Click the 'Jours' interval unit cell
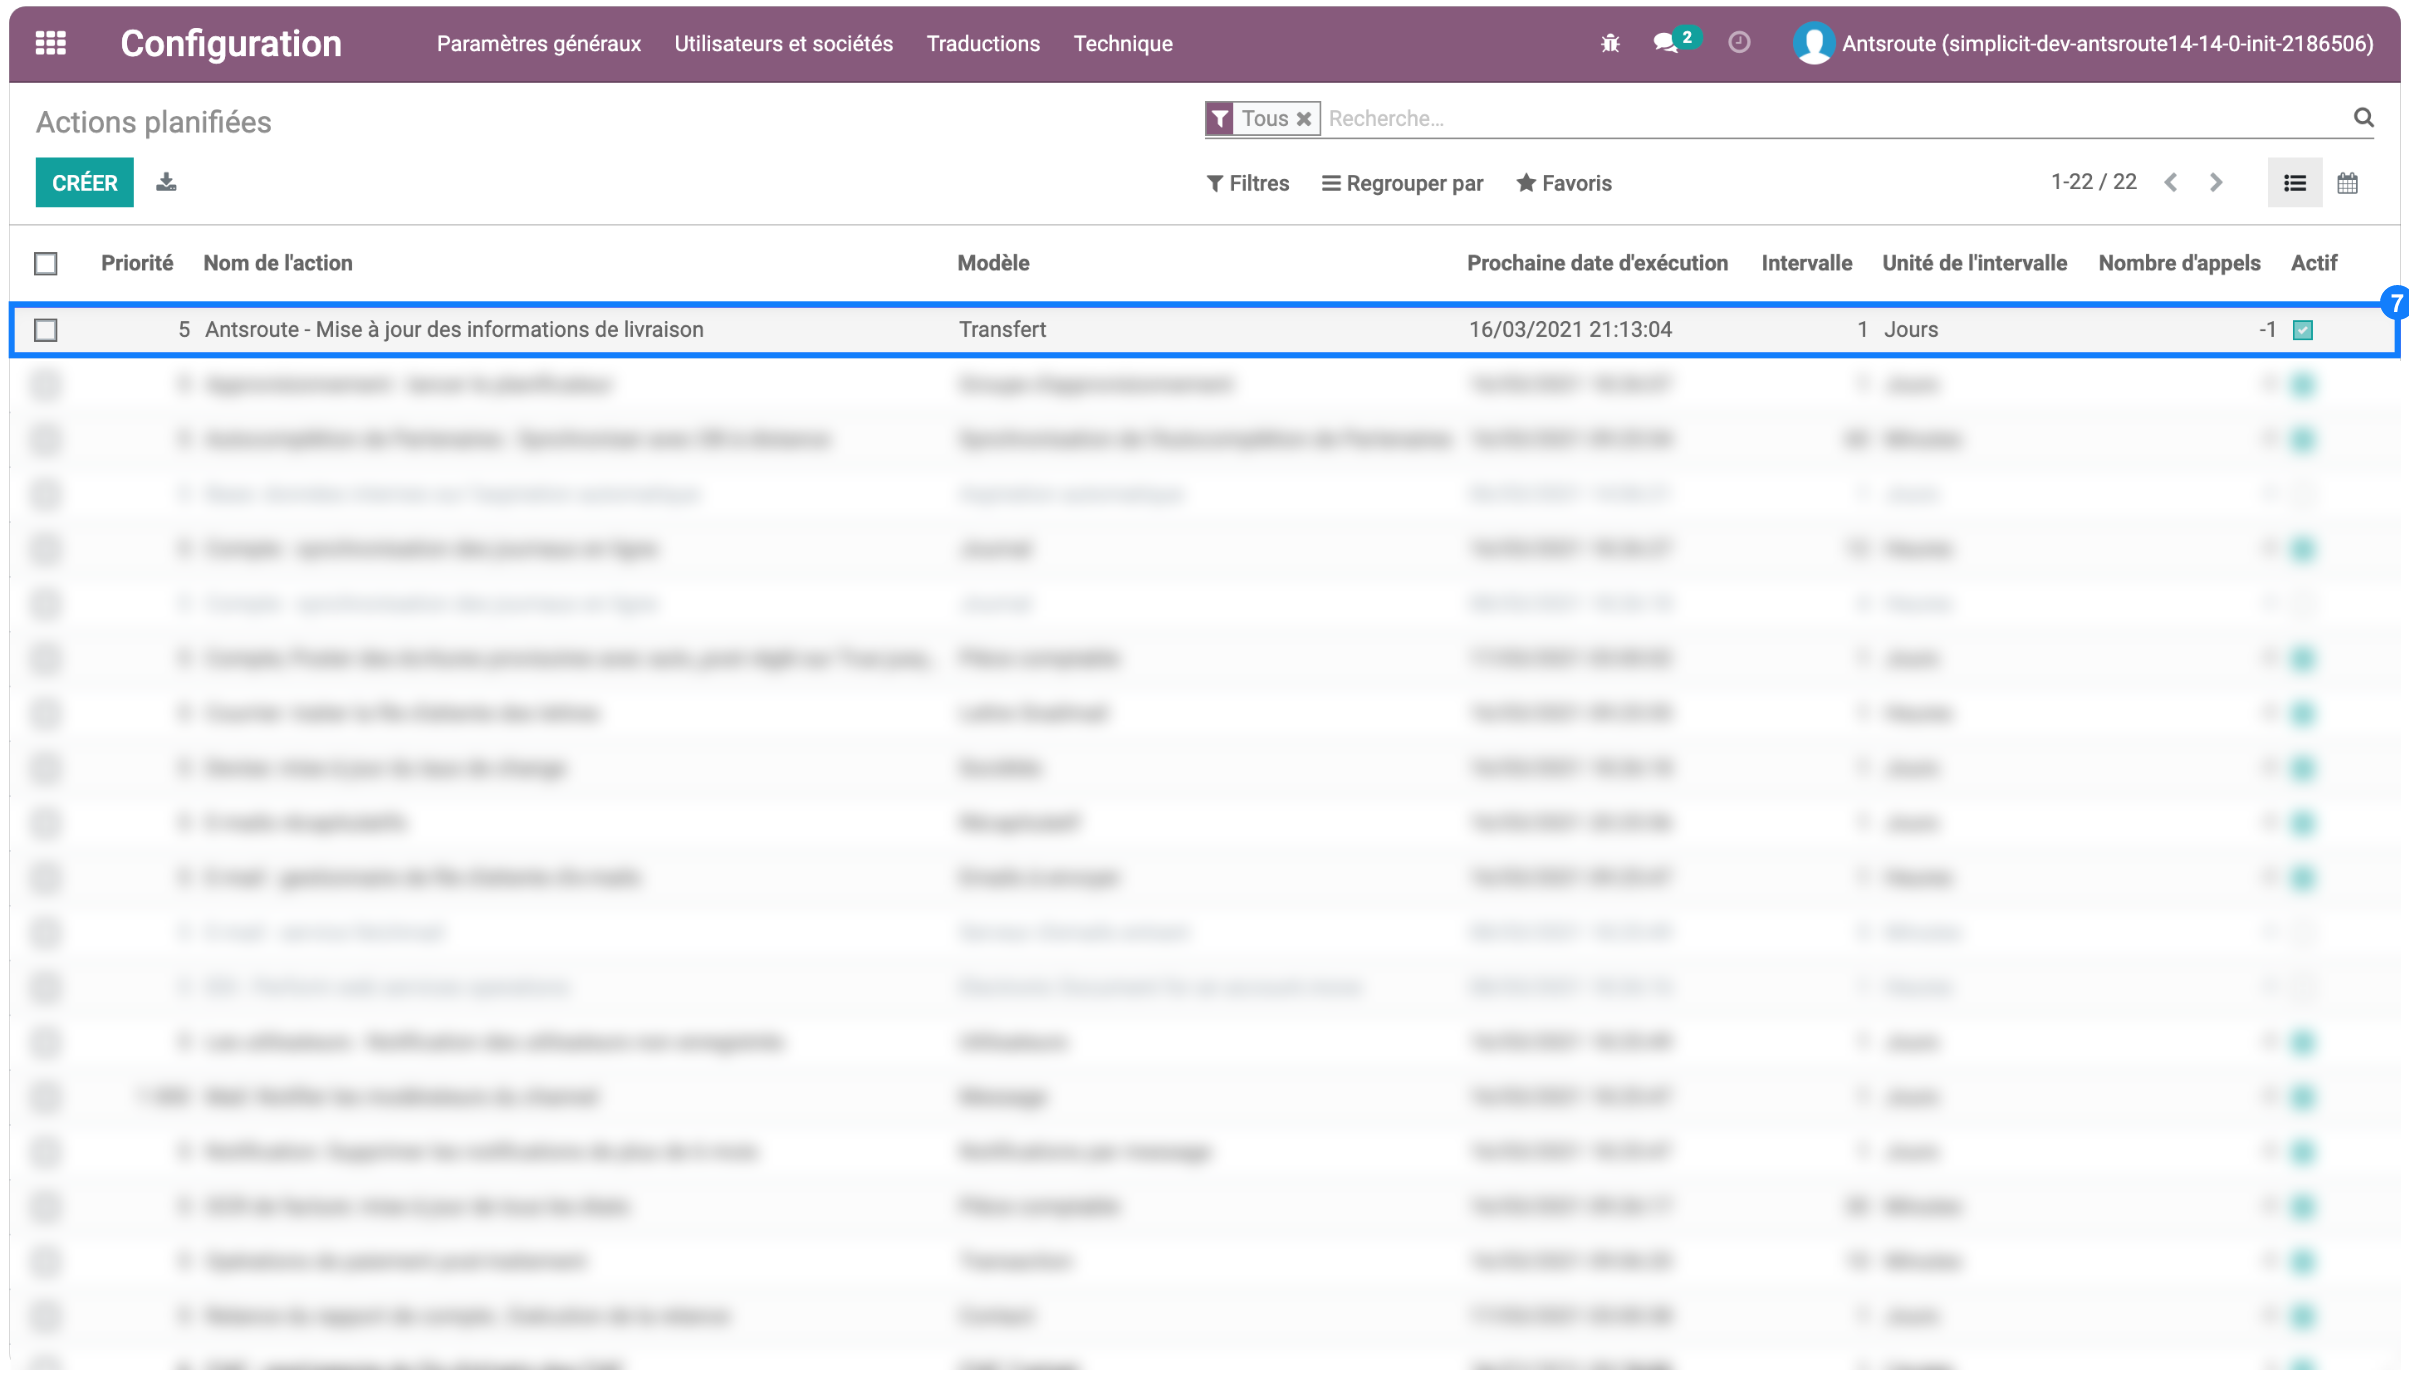This screenshot has width=2409, height=1374. pos(1911,329)
